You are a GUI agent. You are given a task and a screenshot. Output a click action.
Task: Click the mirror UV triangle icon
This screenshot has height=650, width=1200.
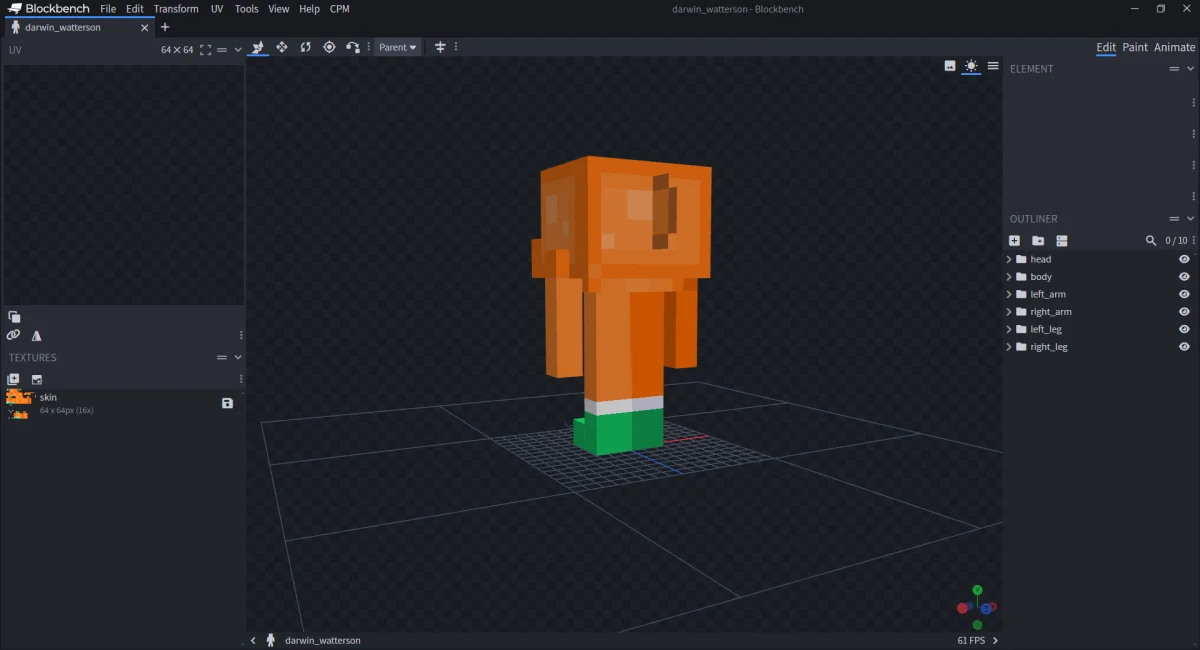coord(37,336)
